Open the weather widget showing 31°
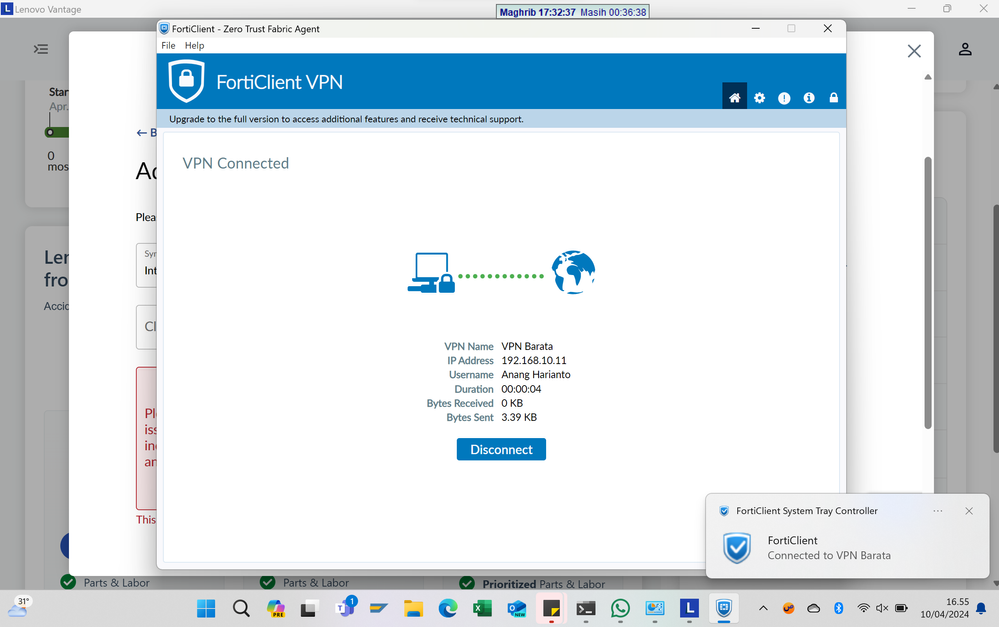 (x=19, y=607)
